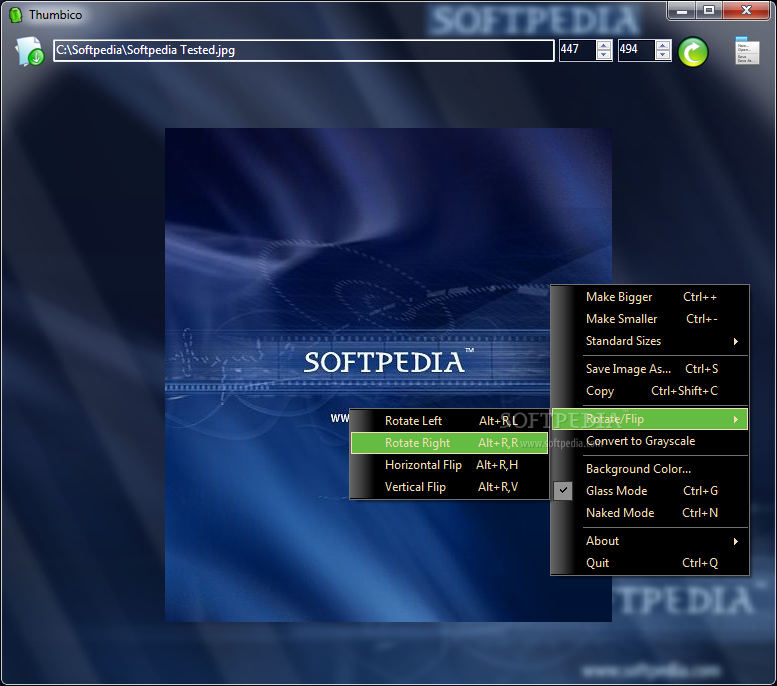The image size is (777, 686).
Task: Select Vertical Flip in submenu
Action: coord(449,487)
